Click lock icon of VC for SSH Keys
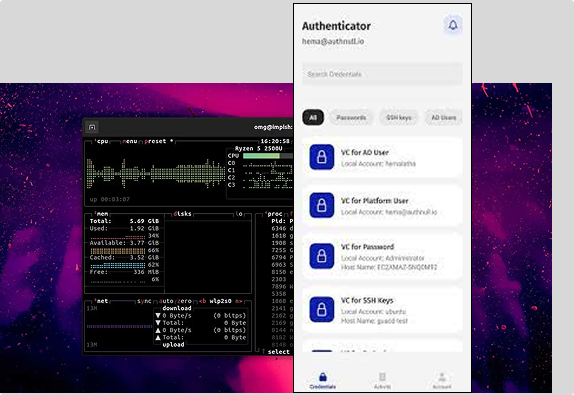 321,309
